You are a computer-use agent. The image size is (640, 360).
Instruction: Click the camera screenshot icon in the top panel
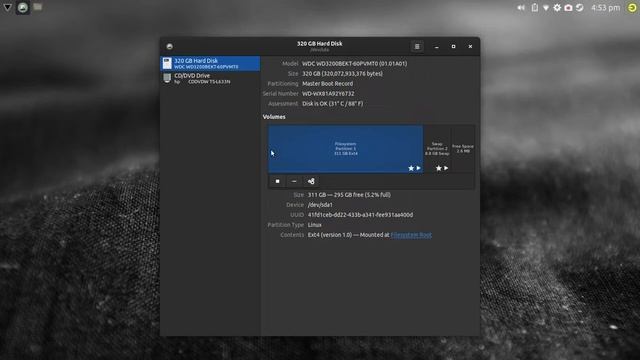click(x=568, y=8)
